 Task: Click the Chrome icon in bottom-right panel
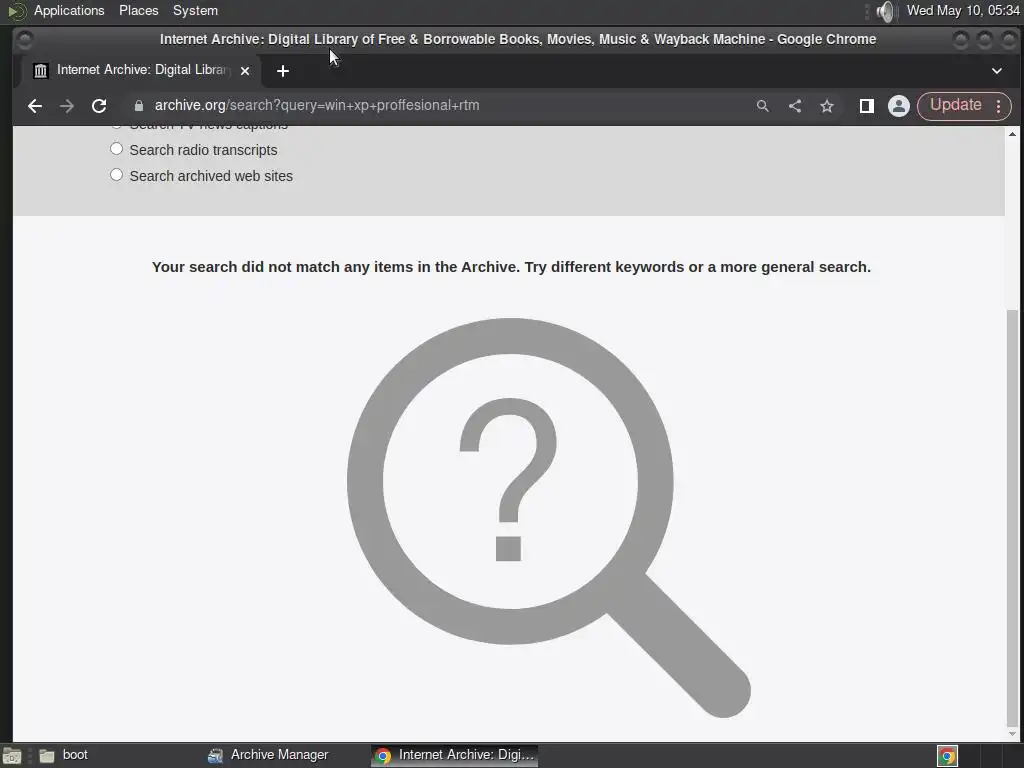pyautogui.click(x=947, y=756)
